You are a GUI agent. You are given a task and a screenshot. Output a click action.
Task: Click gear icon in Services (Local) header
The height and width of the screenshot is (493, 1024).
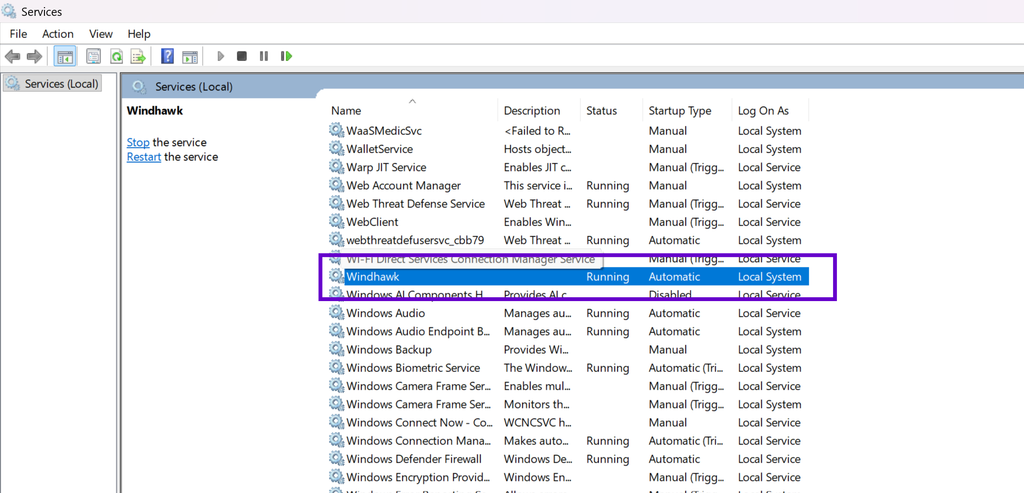[x=138, y=86]
